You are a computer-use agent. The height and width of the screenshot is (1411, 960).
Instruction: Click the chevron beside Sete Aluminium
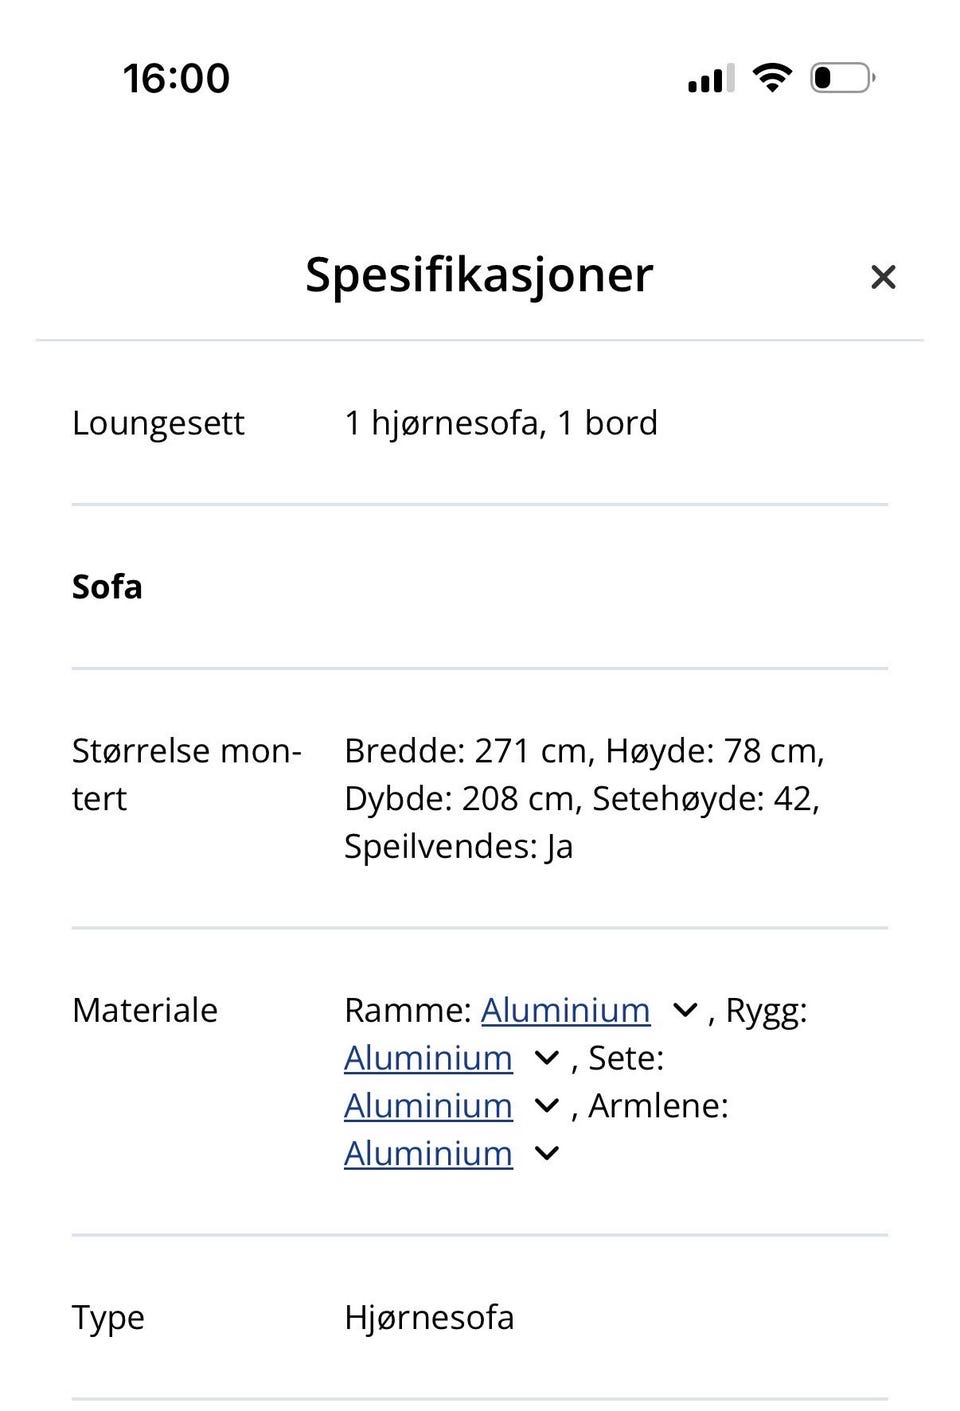pyautogui.click(x=546, y=1105)
